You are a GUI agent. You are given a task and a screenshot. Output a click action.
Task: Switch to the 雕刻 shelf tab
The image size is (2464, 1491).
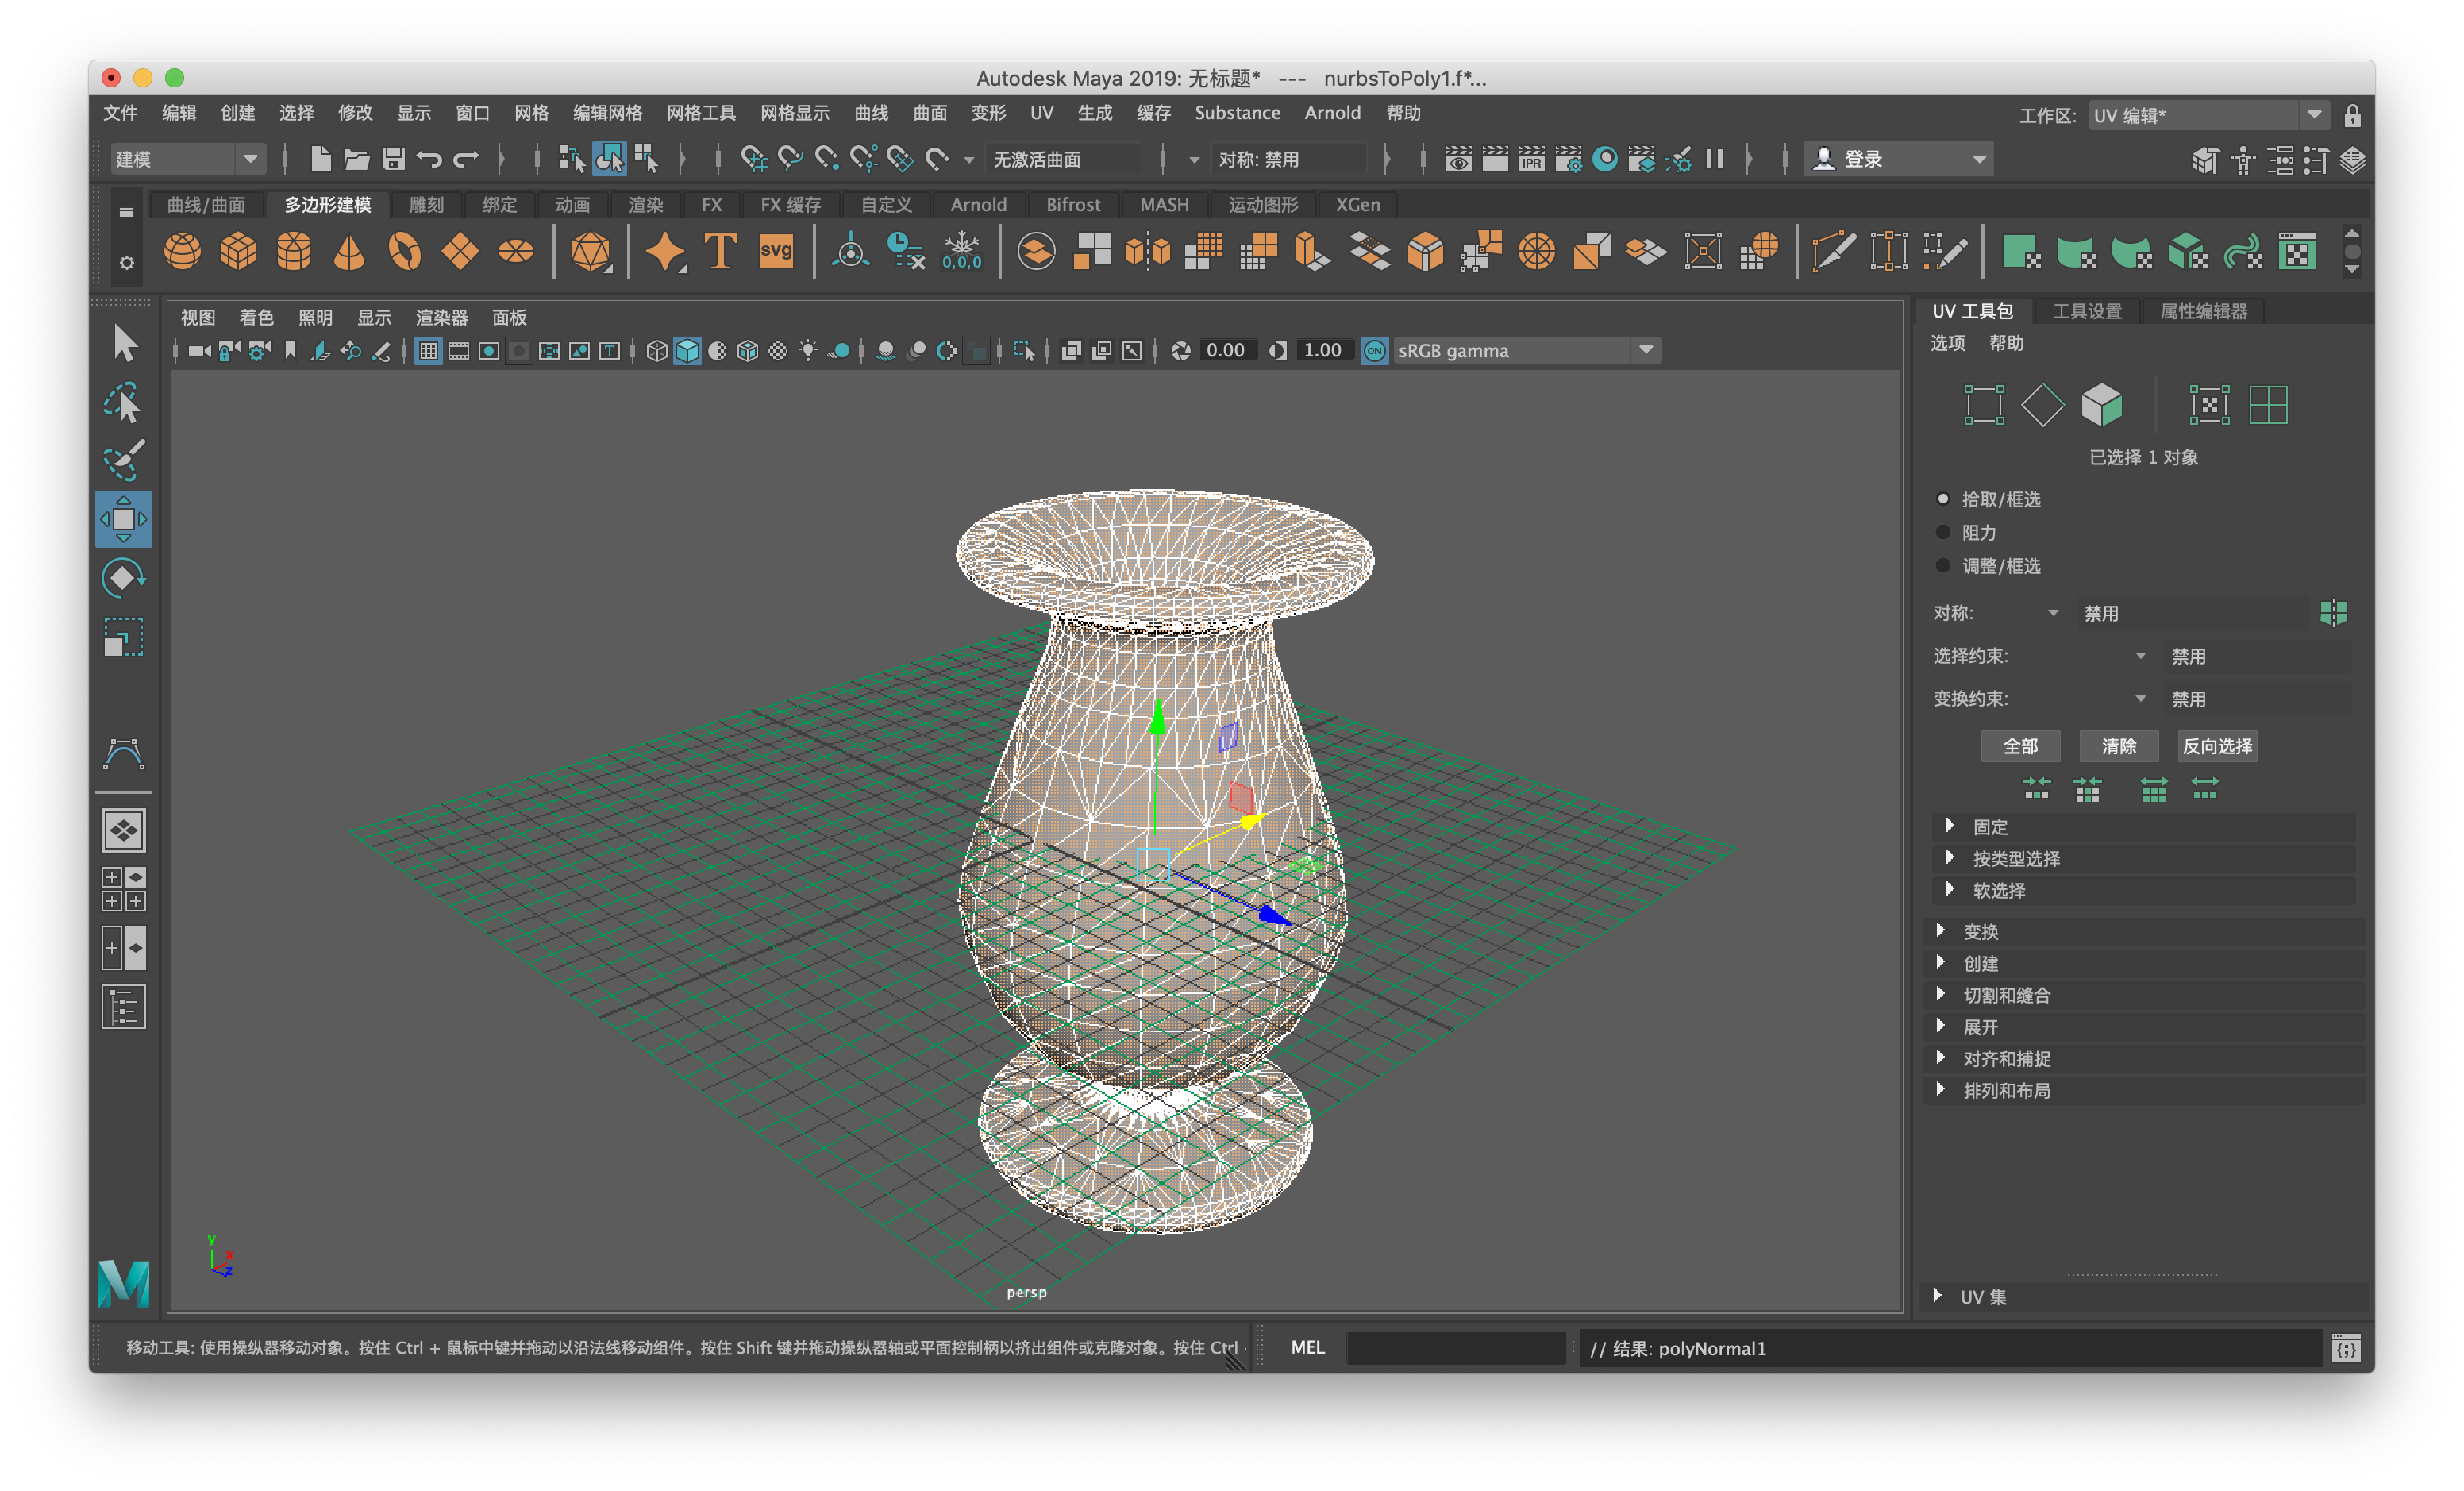click(427, 205)
